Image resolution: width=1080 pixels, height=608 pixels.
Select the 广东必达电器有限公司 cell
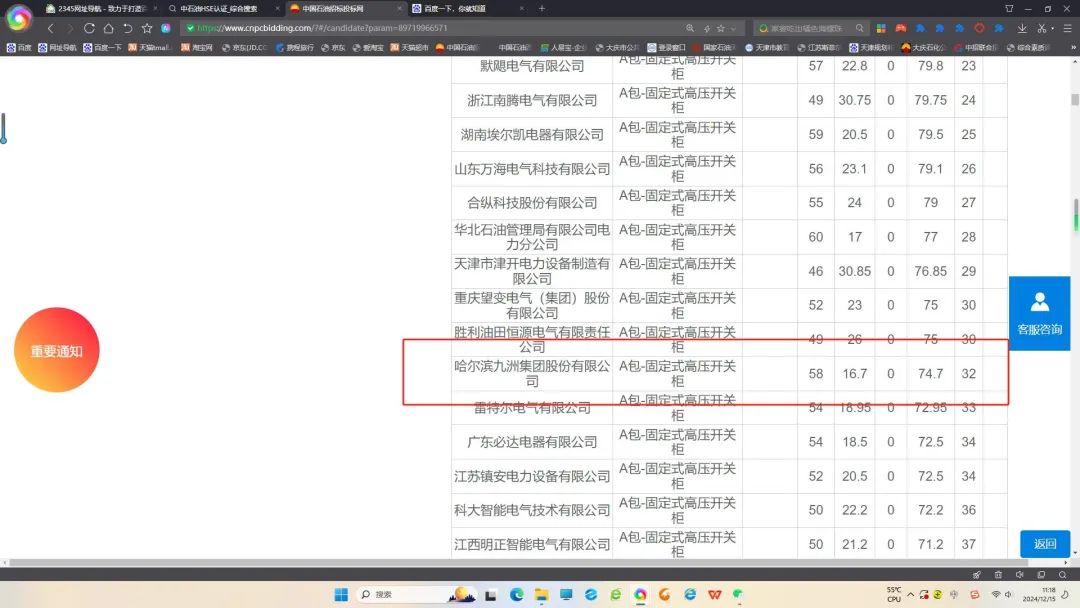tap(532, 442)
